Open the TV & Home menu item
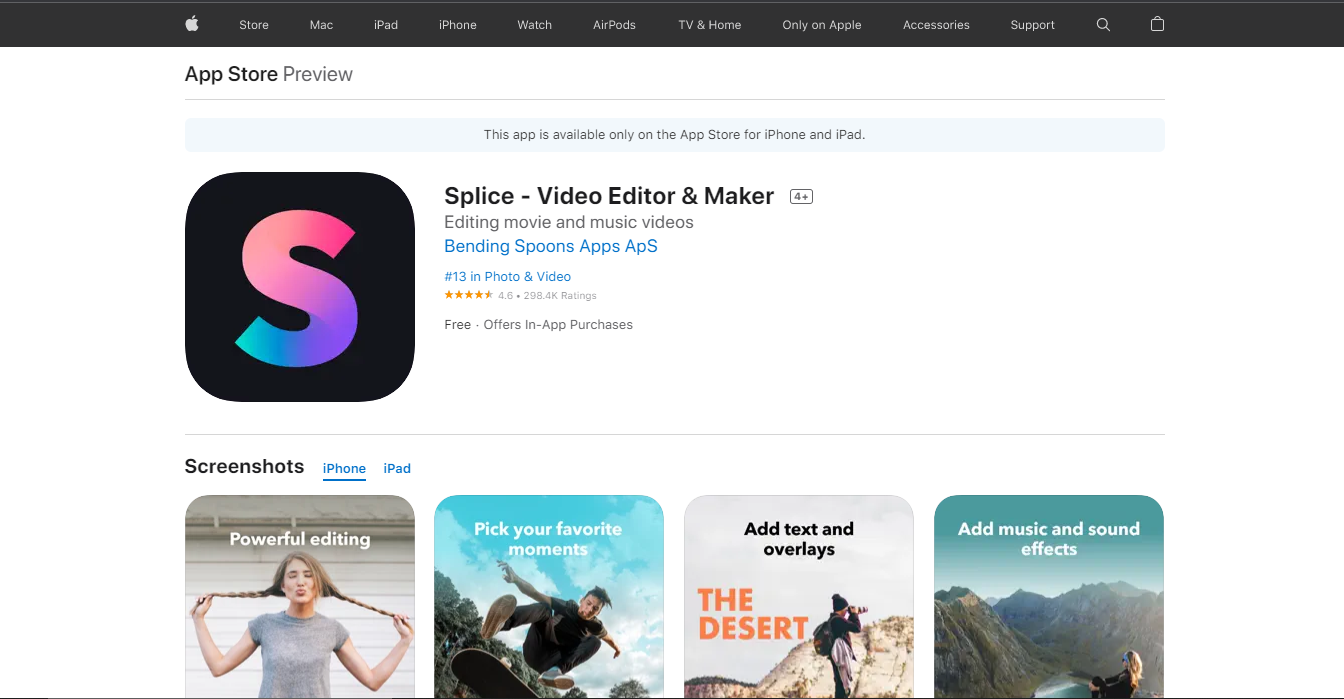The height and width of the screenshot is (699, 1344). point(710,25)
